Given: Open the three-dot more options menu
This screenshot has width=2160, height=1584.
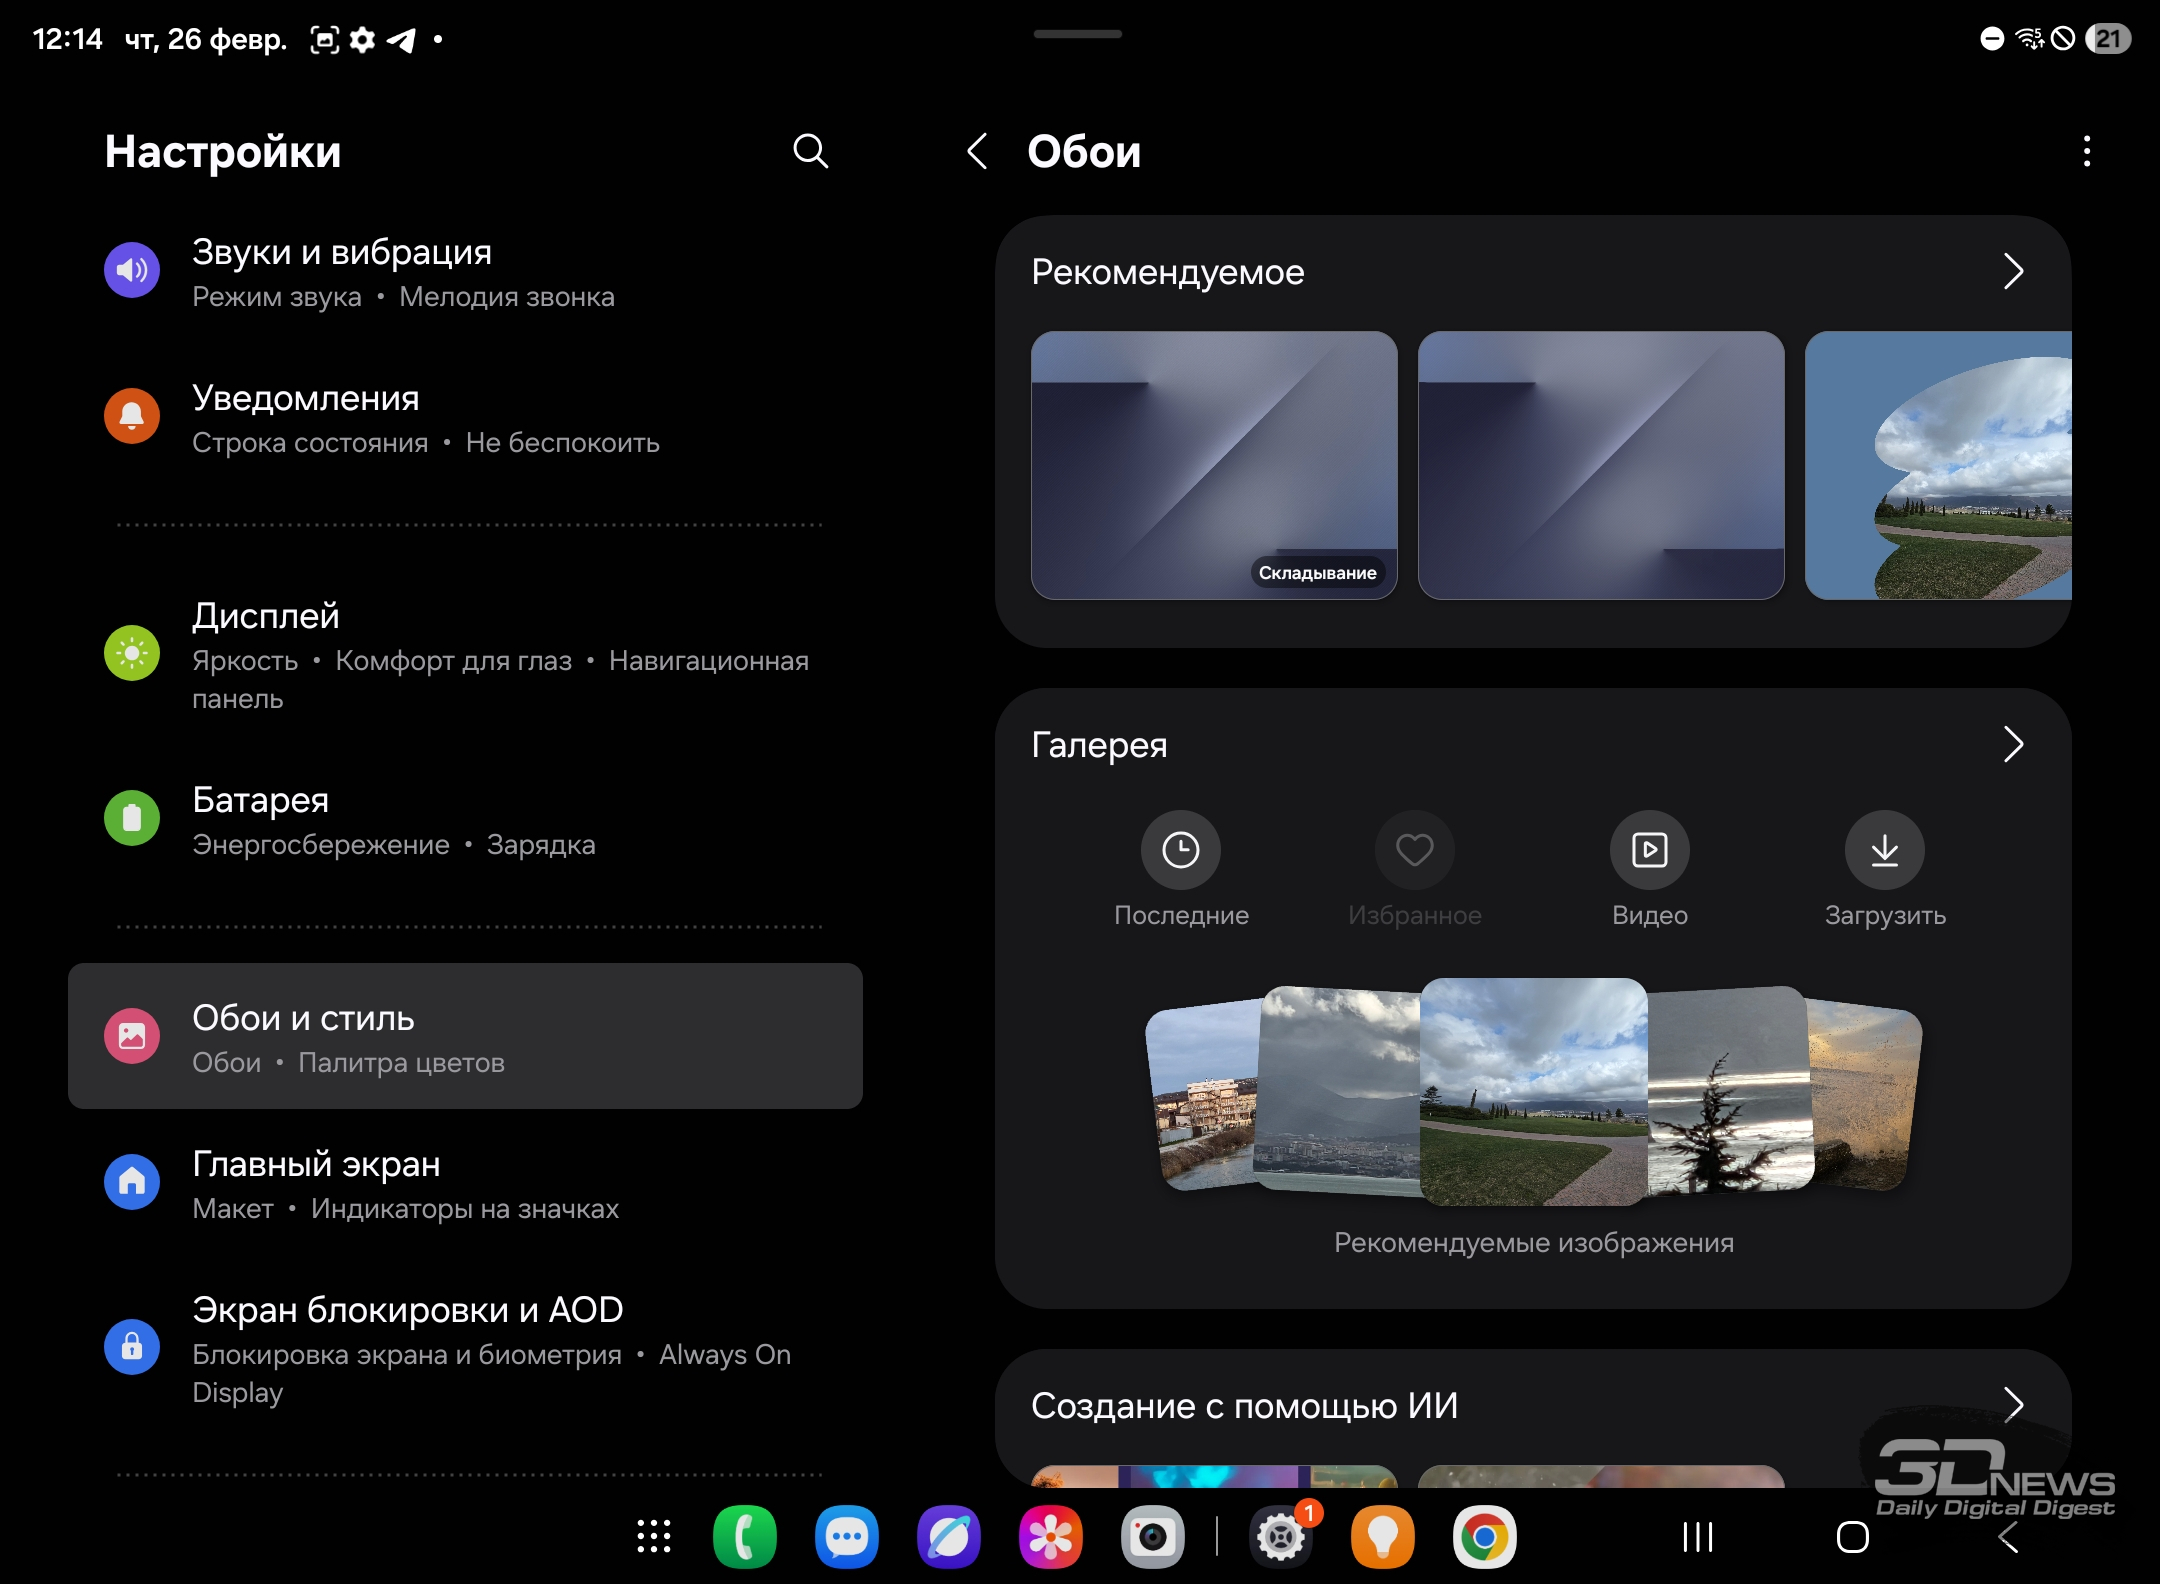Looking at the screenshot, I should 2086,152.
